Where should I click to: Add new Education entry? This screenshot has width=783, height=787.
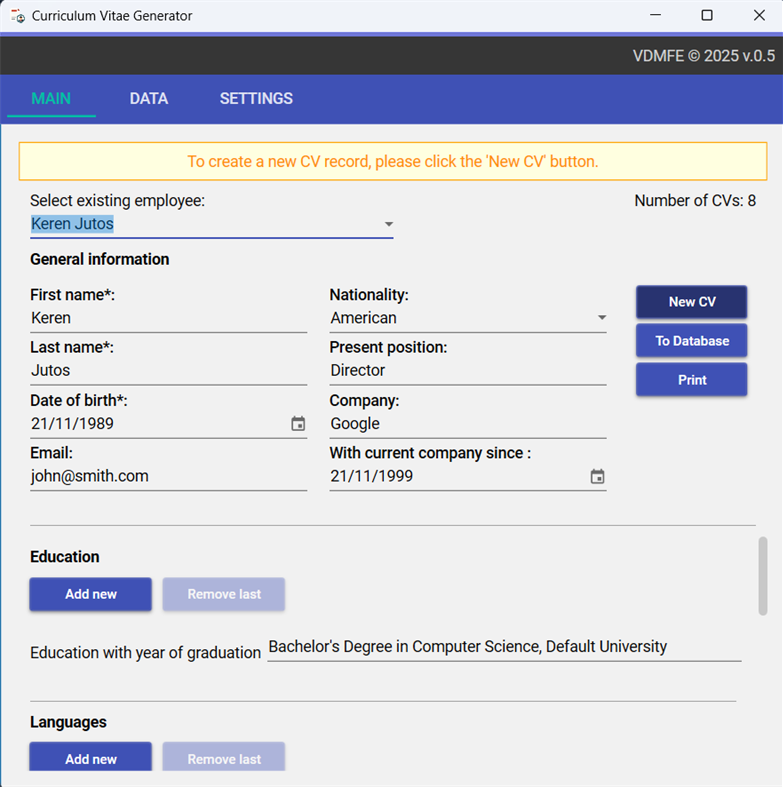(90, 594)
